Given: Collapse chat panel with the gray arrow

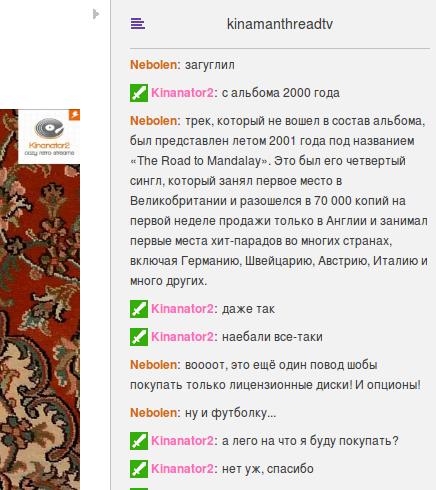Looking at the screenshot, I should (96, 14).
